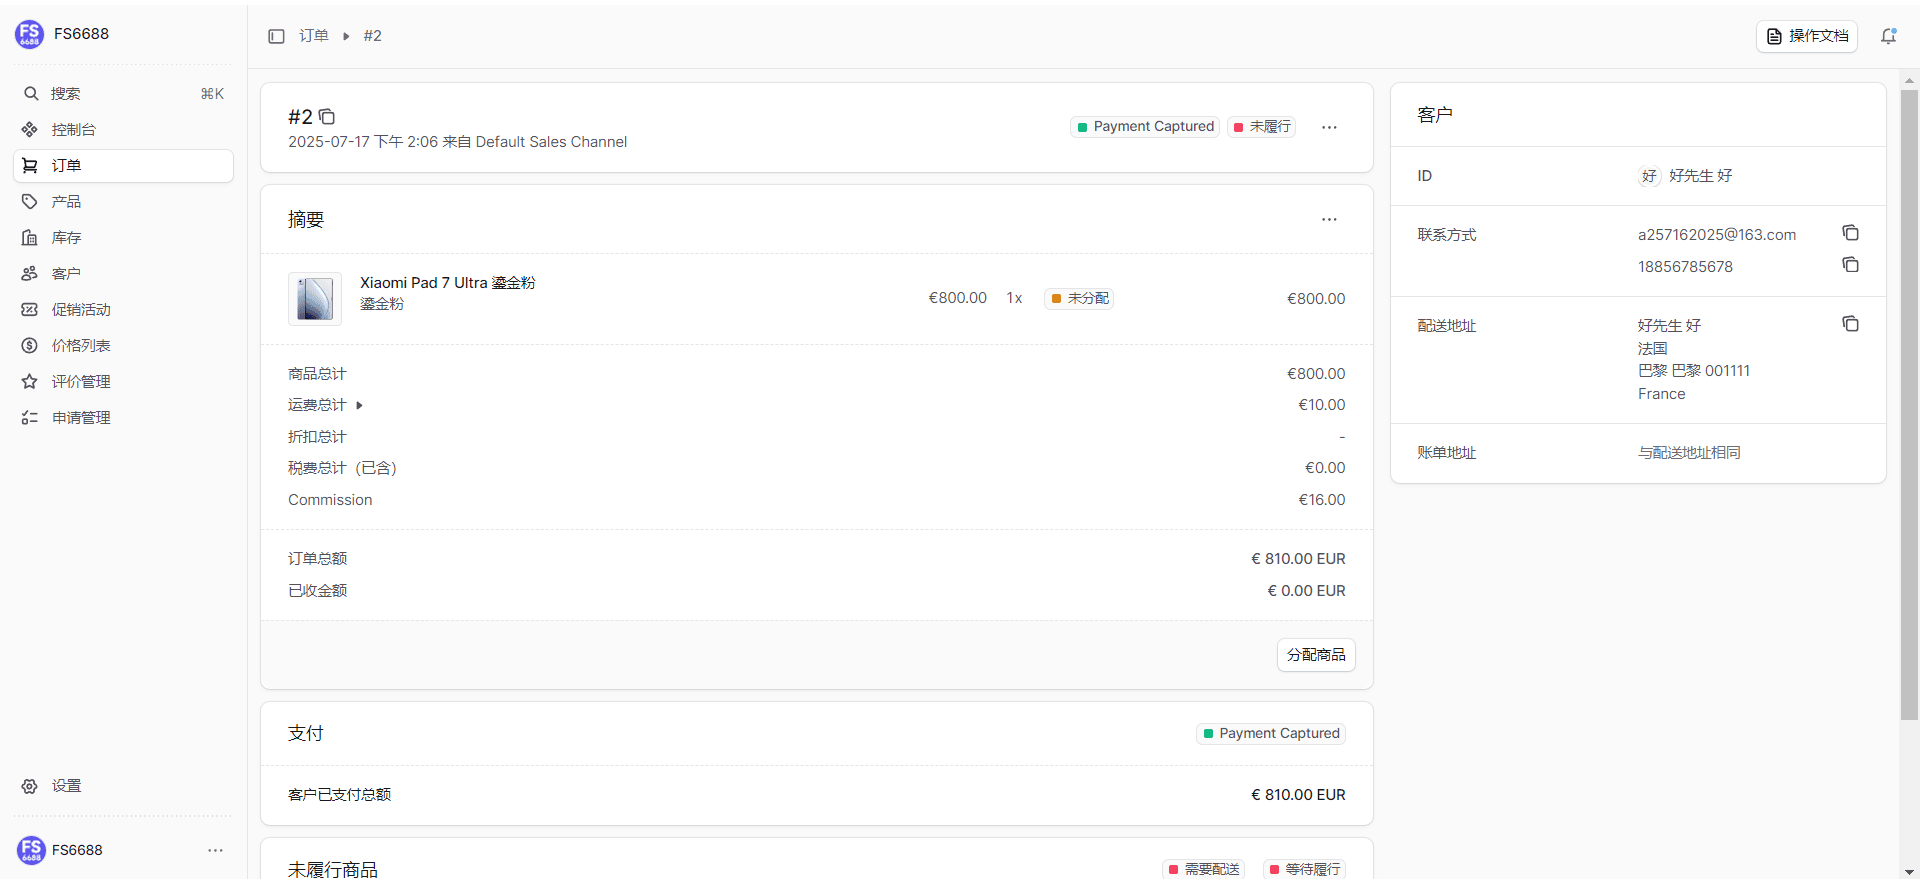Click the search field in sidebar
This screenshot has width=1920, height=879.
click(x=122, y=93)
